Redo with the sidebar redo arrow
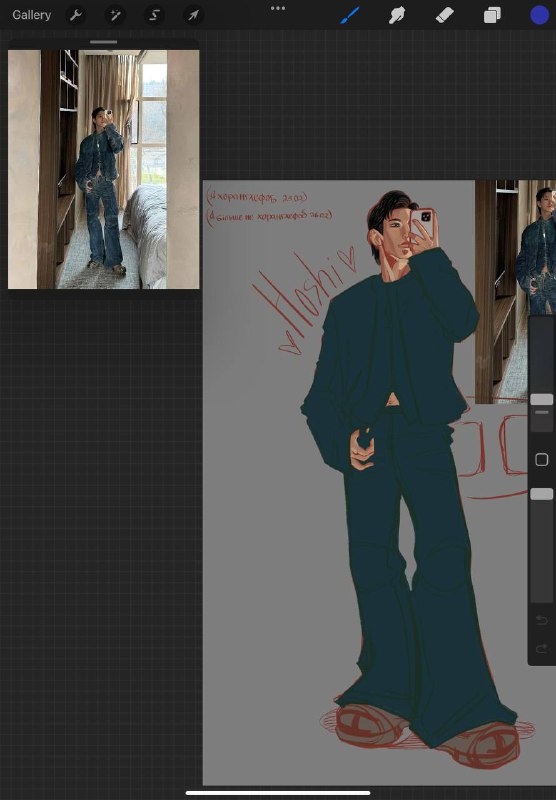 pos(542,649)
